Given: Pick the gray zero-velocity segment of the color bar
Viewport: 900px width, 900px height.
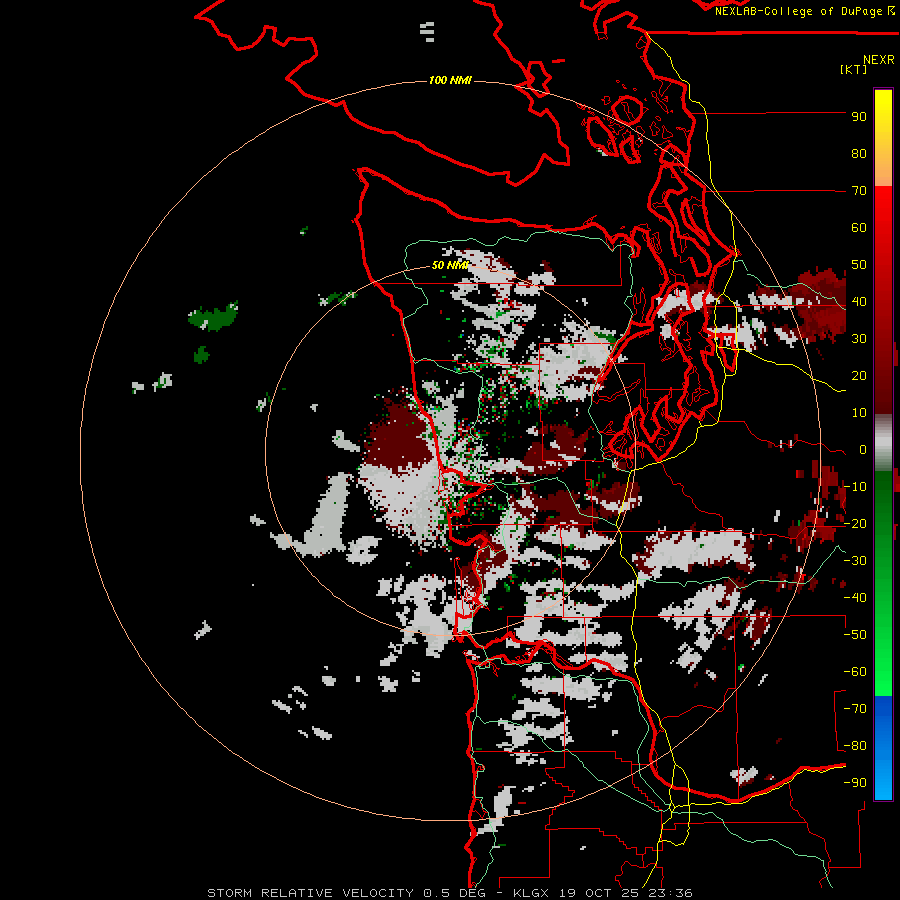Looking at the screenshot, I should (x=883, y=443).
